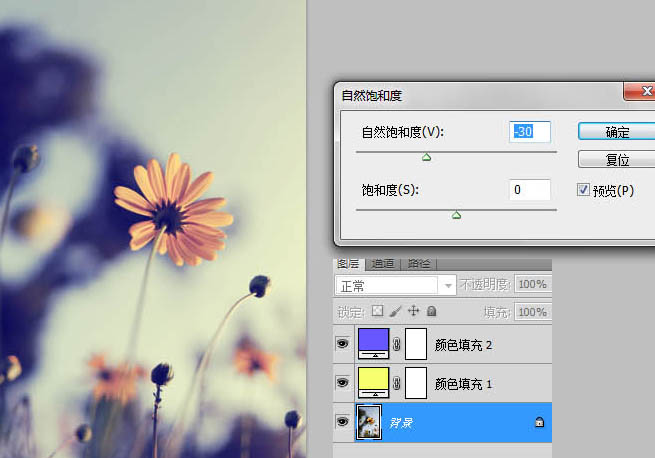Screen dimensions: 655x458
Task: Hide the 颜色填充 2 layer using its eye
Action: point(343,345)
